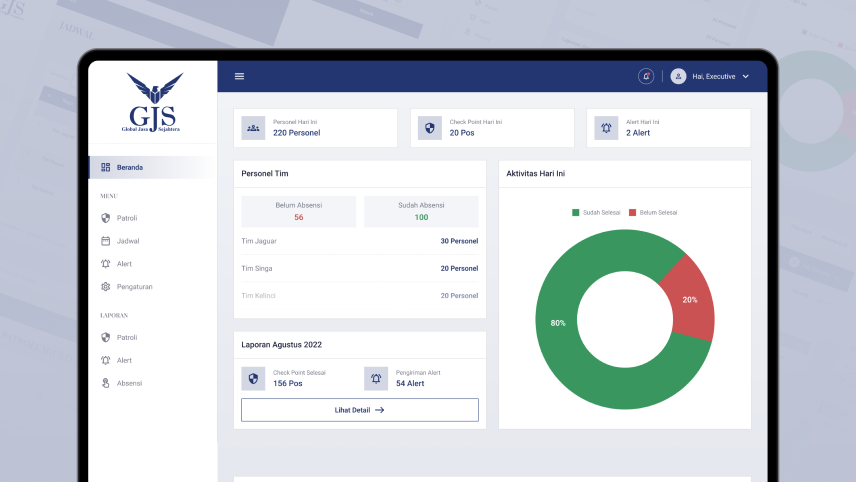Open Pengaturan settings item
856x482 pixels.
[x=134, y=287]
